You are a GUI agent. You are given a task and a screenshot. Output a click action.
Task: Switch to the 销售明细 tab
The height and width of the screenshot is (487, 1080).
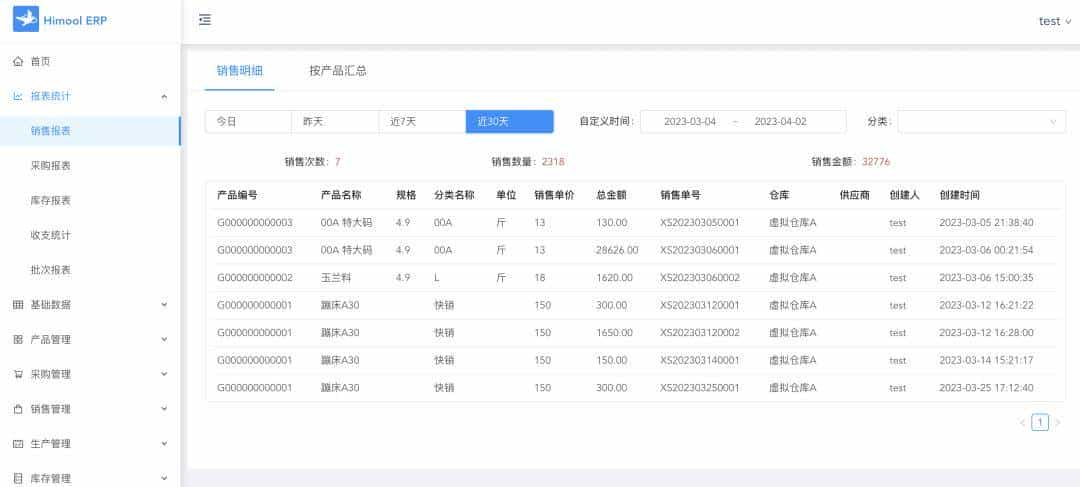pos(240,70)
